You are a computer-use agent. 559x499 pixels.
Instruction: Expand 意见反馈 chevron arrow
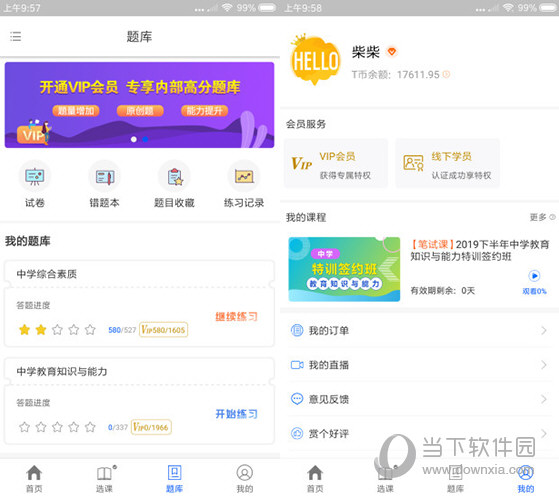point(544,399)
